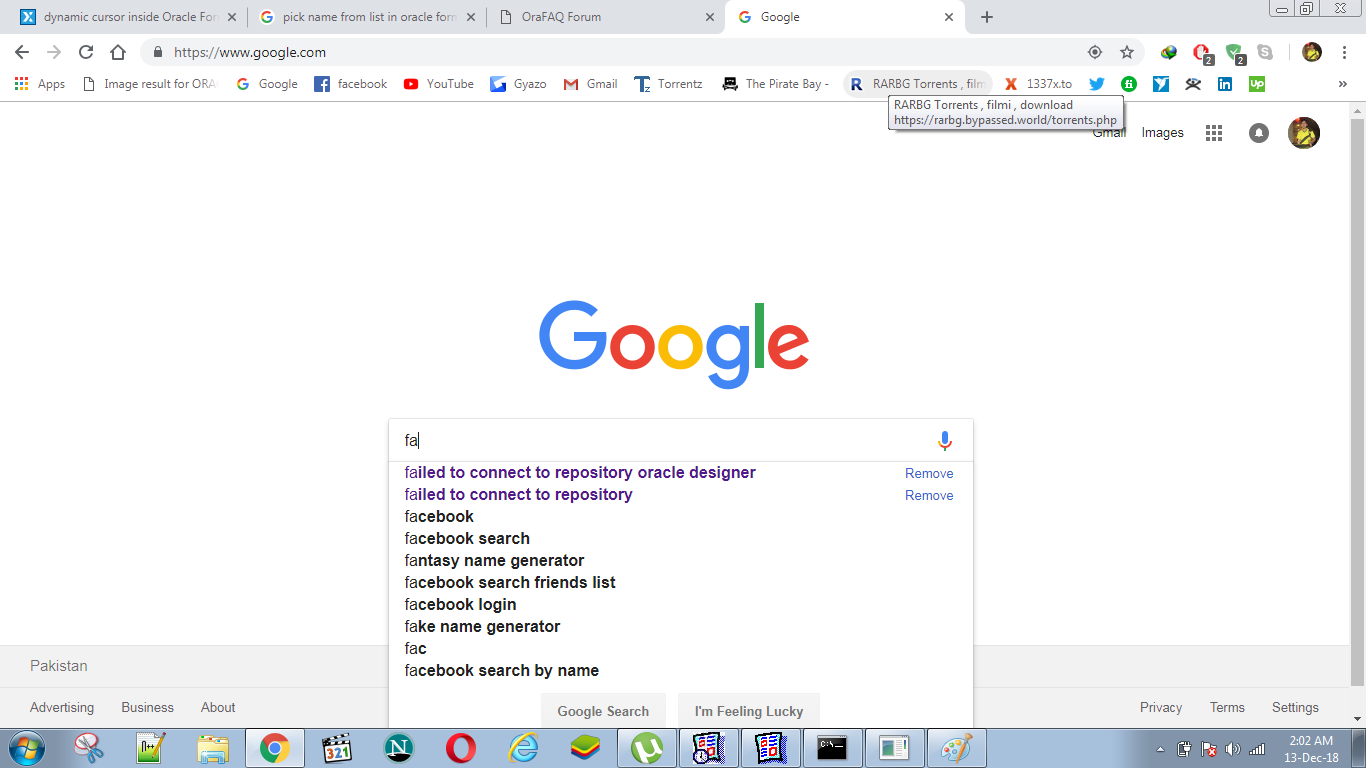Bookmark this page with the star icon
The height and width of the screenshot is (768, 1366).
coord(1127,52)
